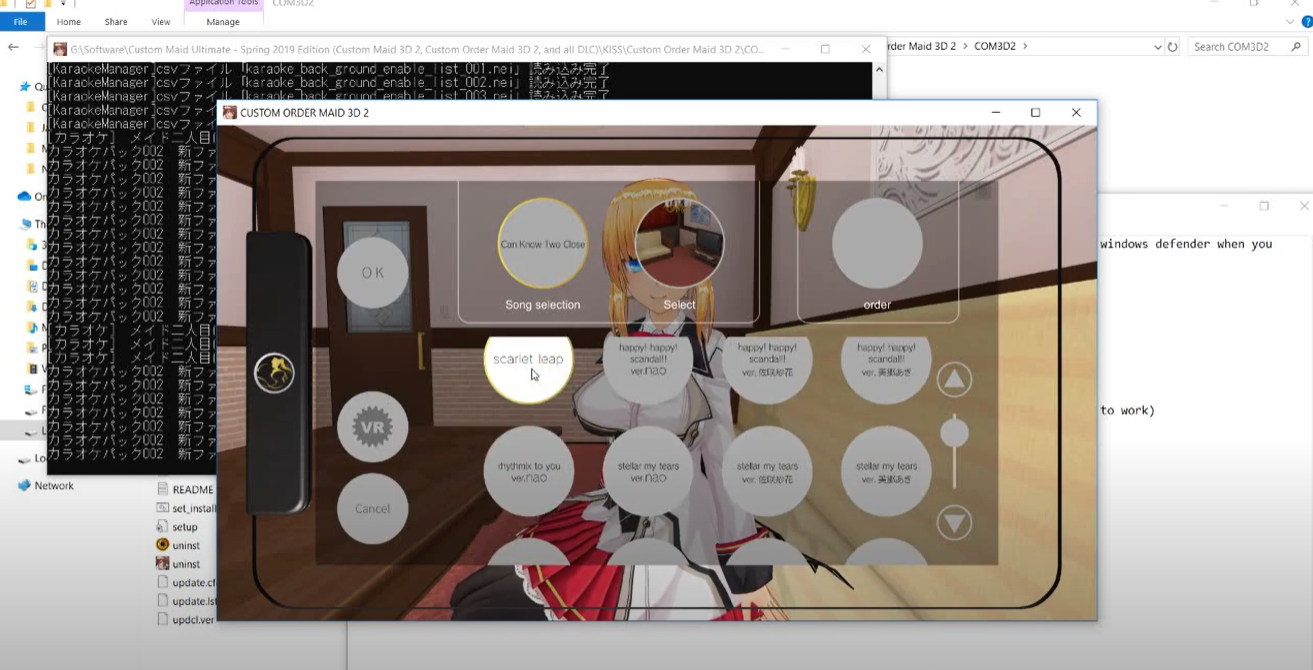
Task: Click the setup file's icon
Action: [x=163, y=527]
